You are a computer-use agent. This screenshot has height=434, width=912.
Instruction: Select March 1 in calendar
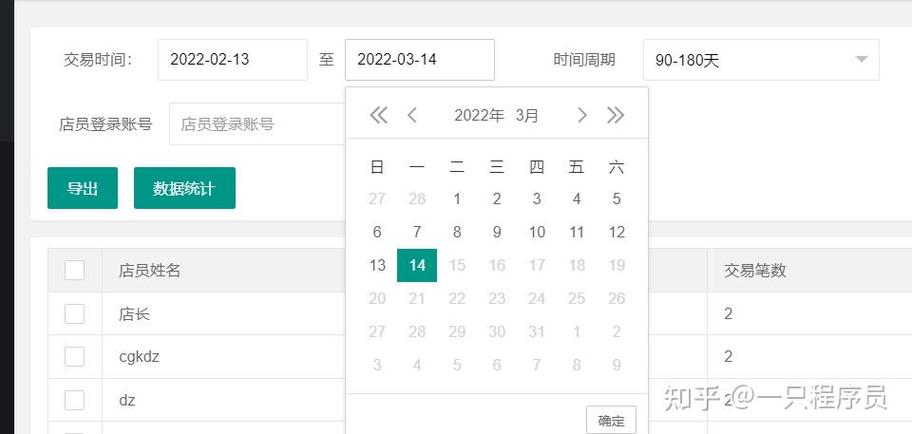click(457, 199)
